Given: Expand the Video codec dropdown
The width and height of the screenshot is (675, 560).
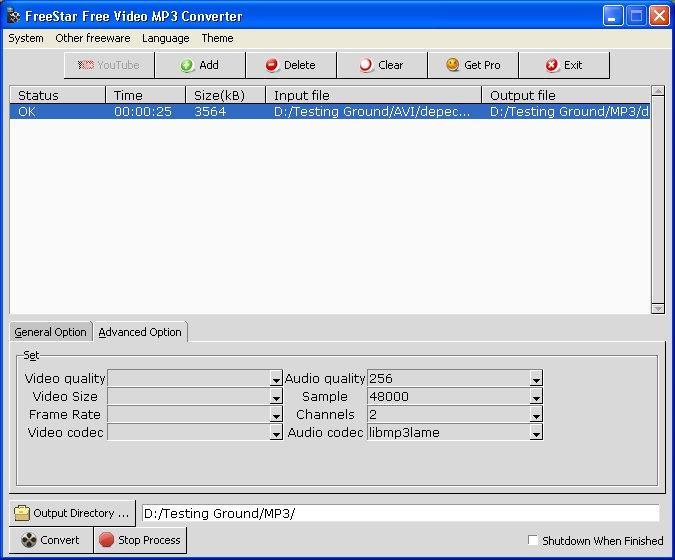Looking at the screenshot, I should tap(276, 433).
